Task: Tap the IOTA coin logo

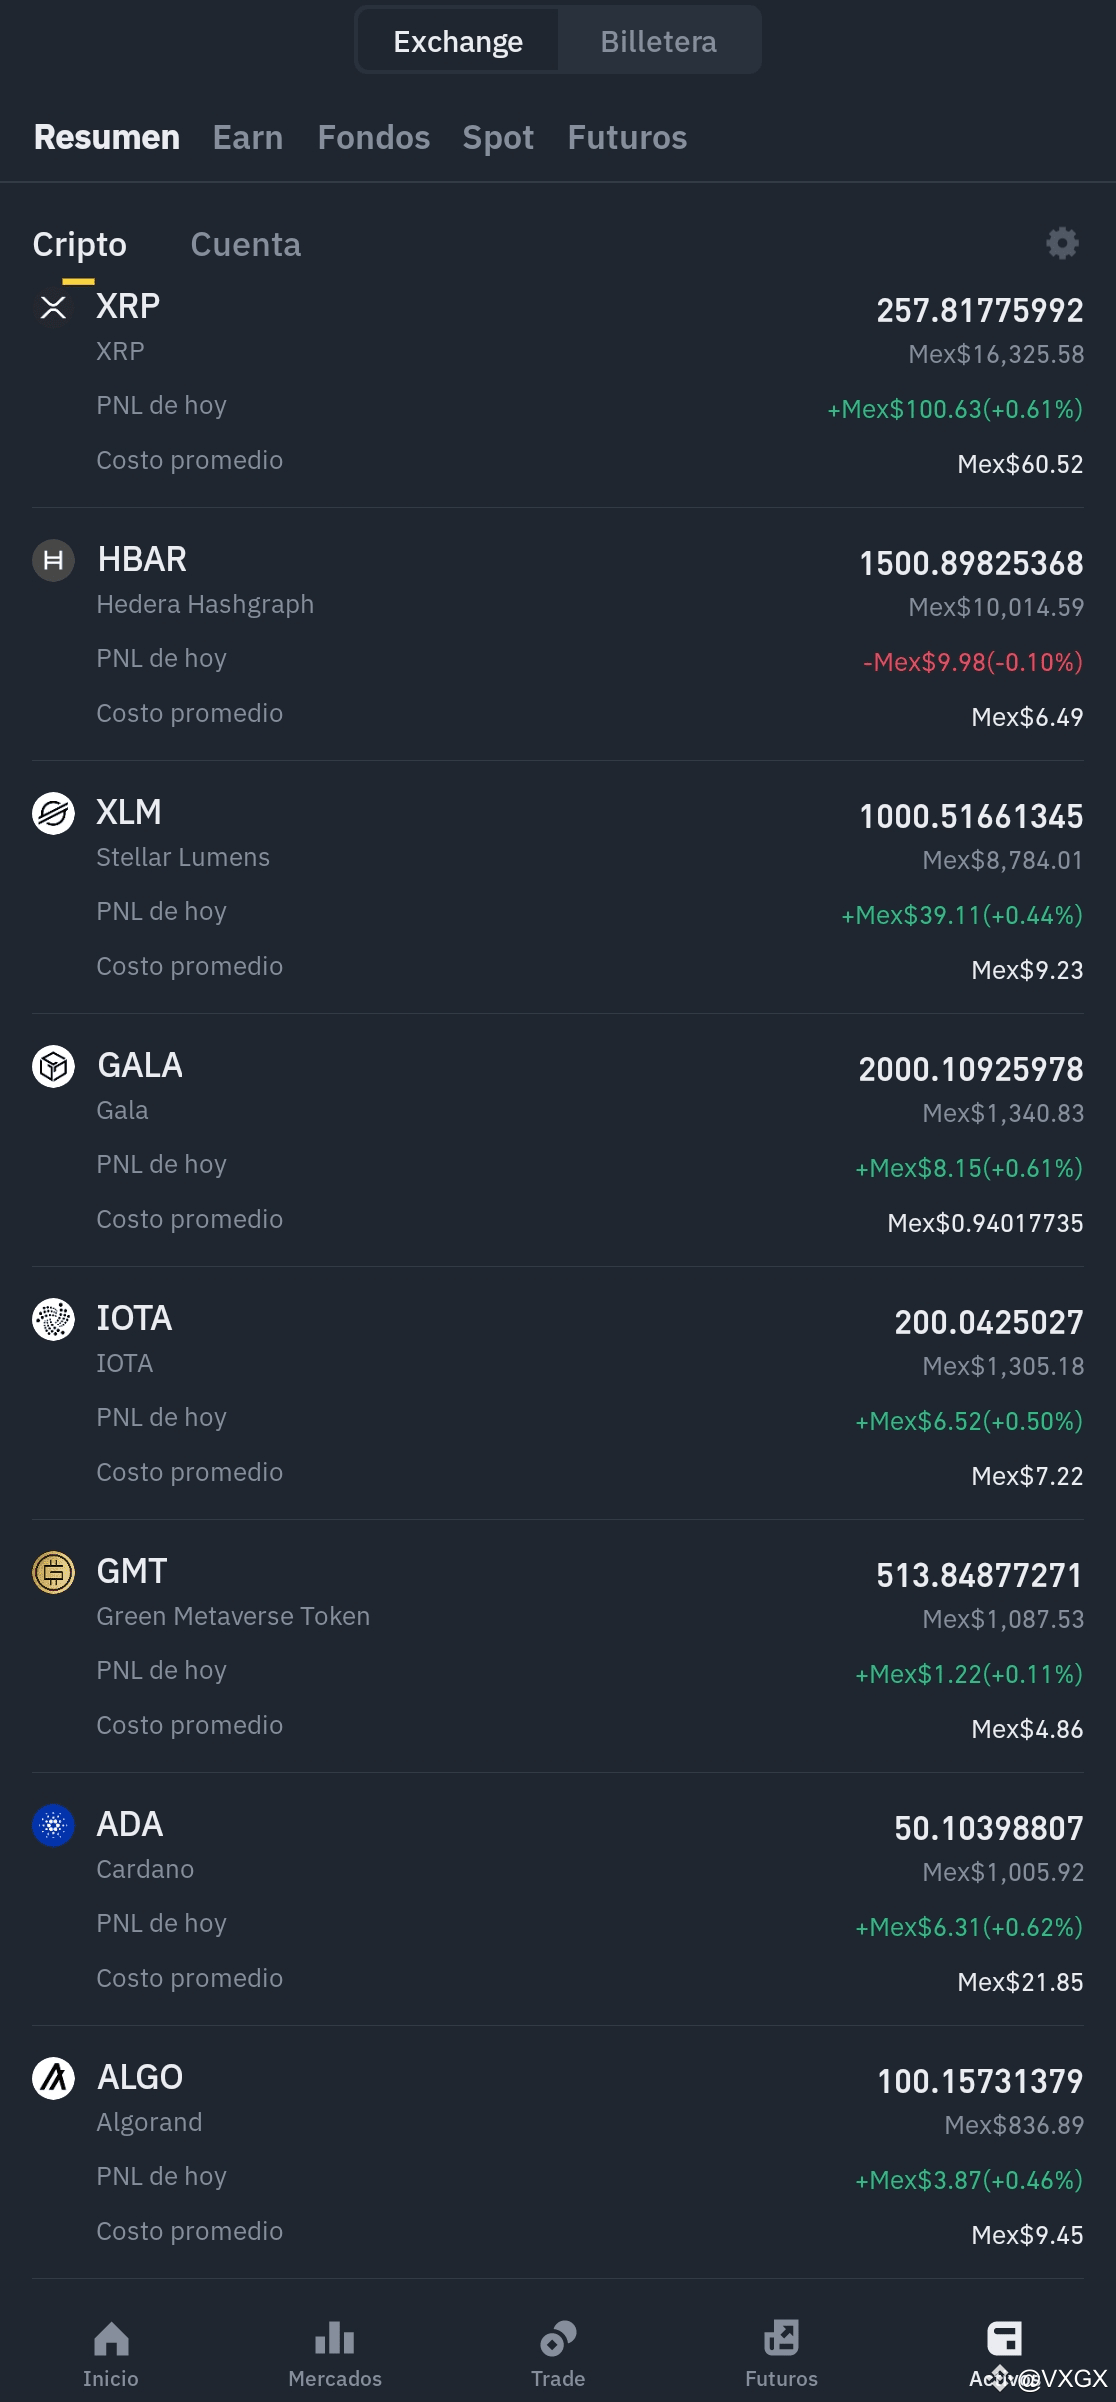Action: pyautogui.click(x=53, y=1319)
